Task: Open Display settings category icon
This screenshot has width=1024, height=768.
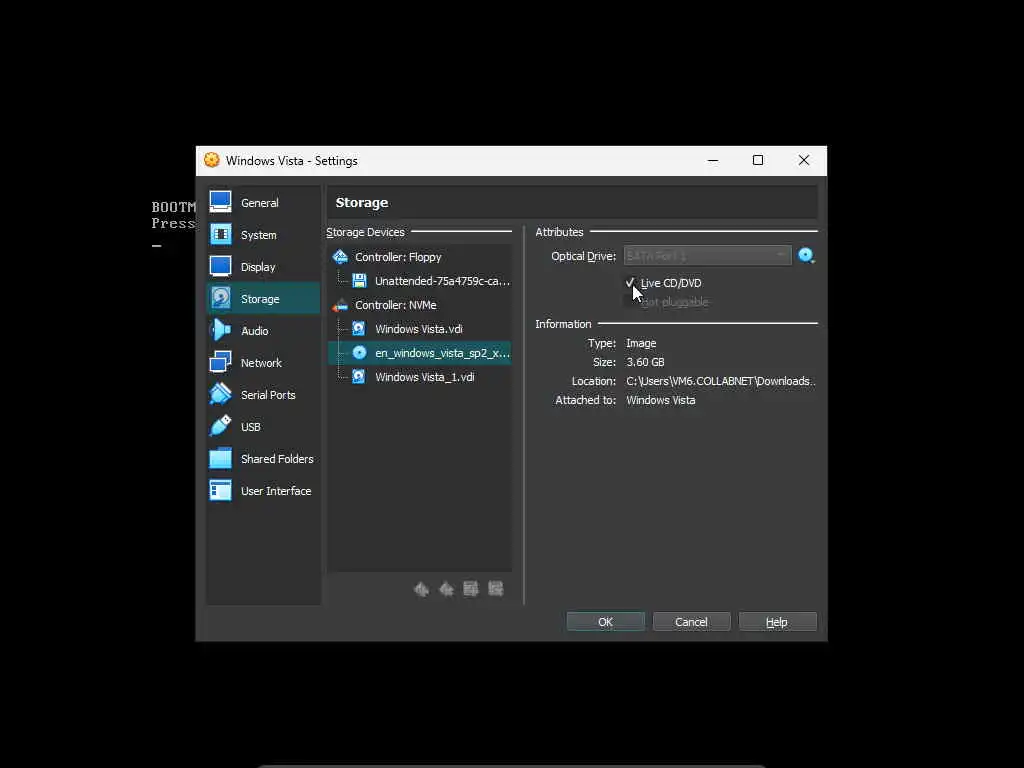Action: point(220,266)
